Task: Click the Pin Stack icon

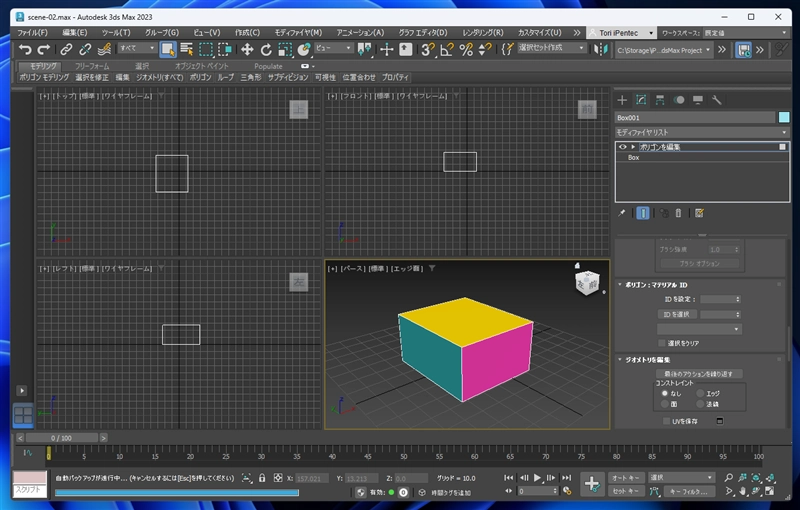Action: [621, 213]
